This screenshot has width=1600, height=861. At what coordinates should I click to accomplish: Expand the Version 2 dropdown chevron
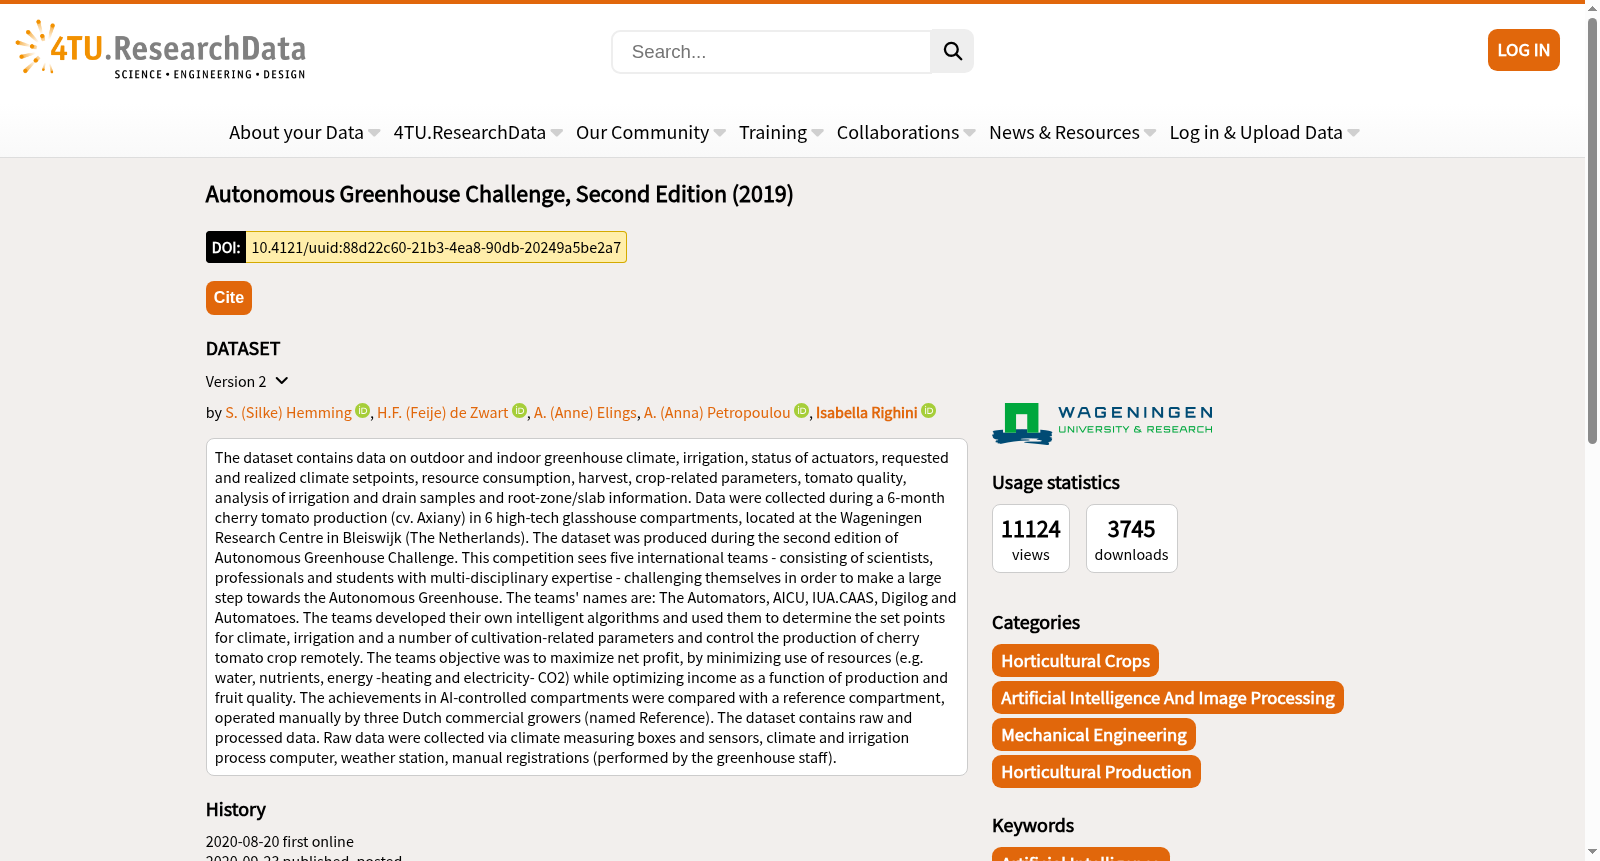(x=282, y=381)
